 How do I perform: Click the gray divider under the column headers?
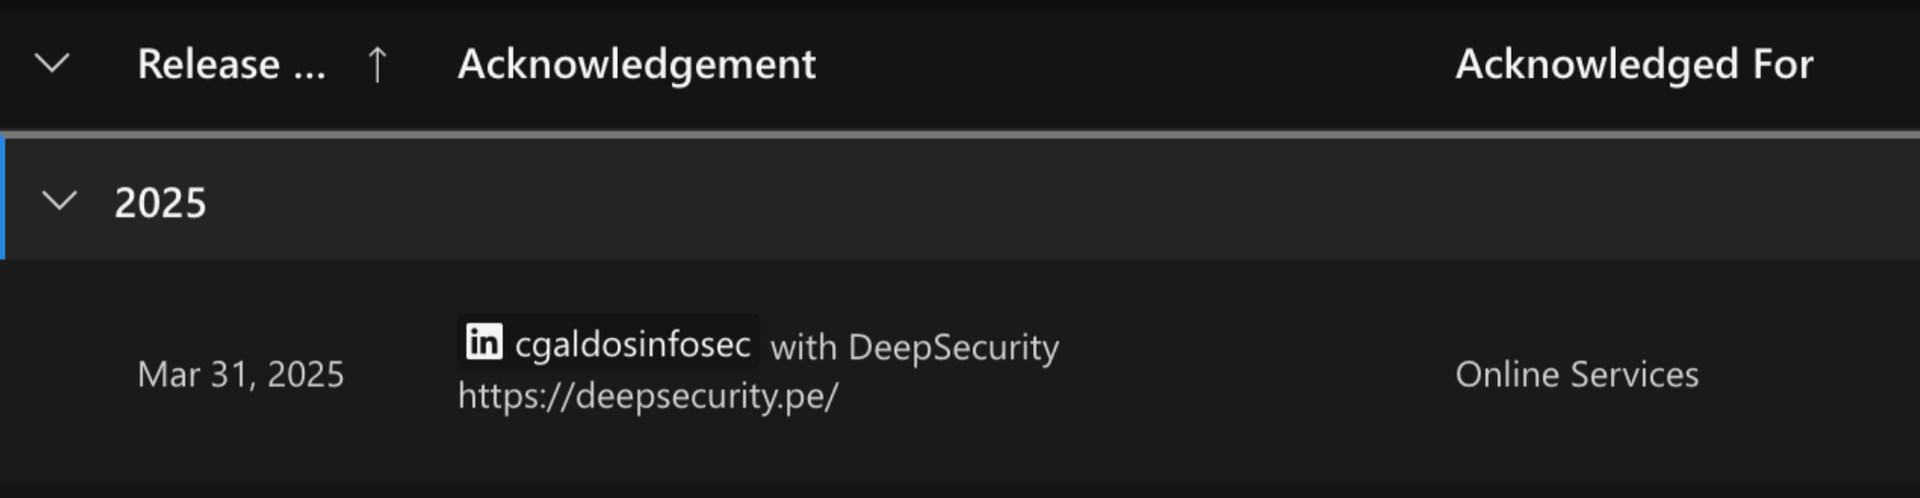click(x=960, y=134)
